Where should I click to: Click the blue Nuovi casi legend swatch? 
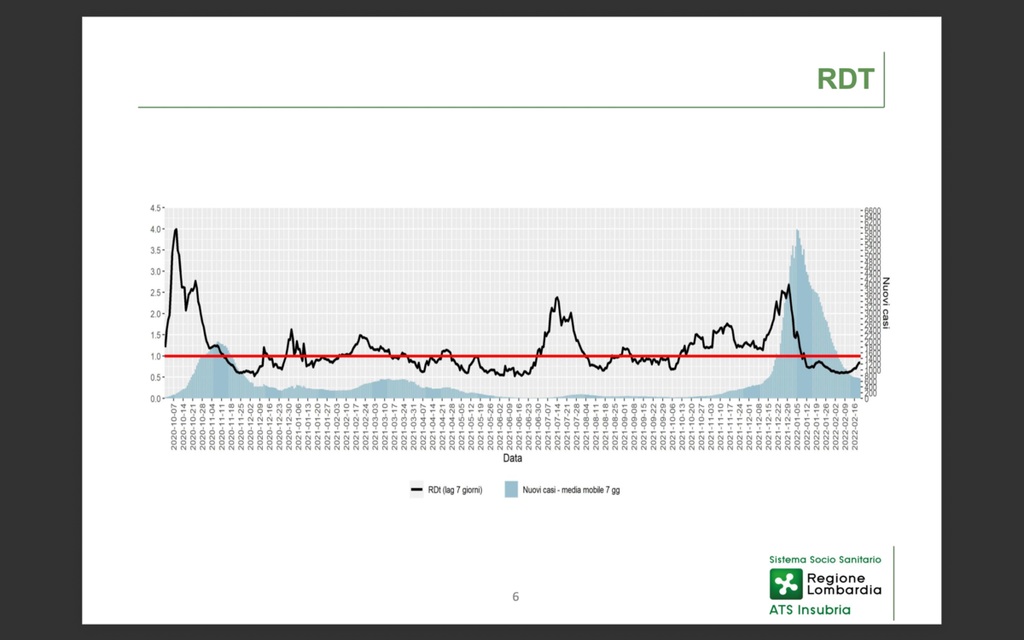pyautogui.click(x=511, y=490)
